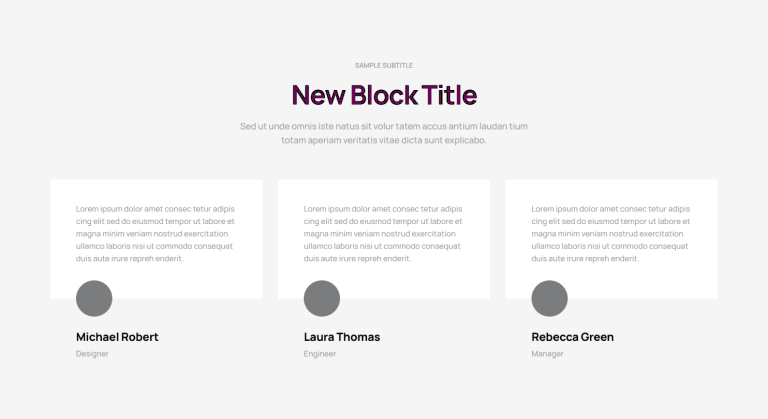Image resolution: width=768 pixels, height=419 pixels.
Task: Click the third testimonial card's Lorem ipsum text
Action: [611, 234]
